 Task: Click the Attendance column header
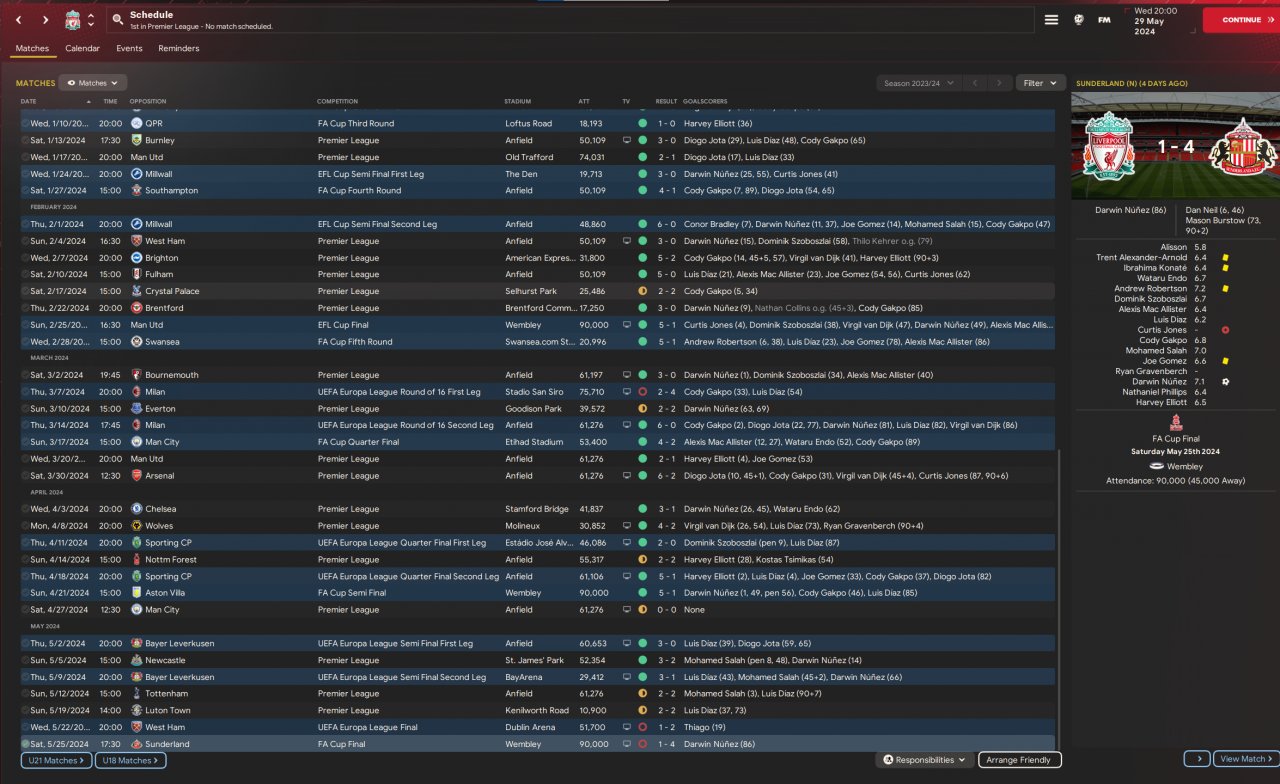pos(584,101)
